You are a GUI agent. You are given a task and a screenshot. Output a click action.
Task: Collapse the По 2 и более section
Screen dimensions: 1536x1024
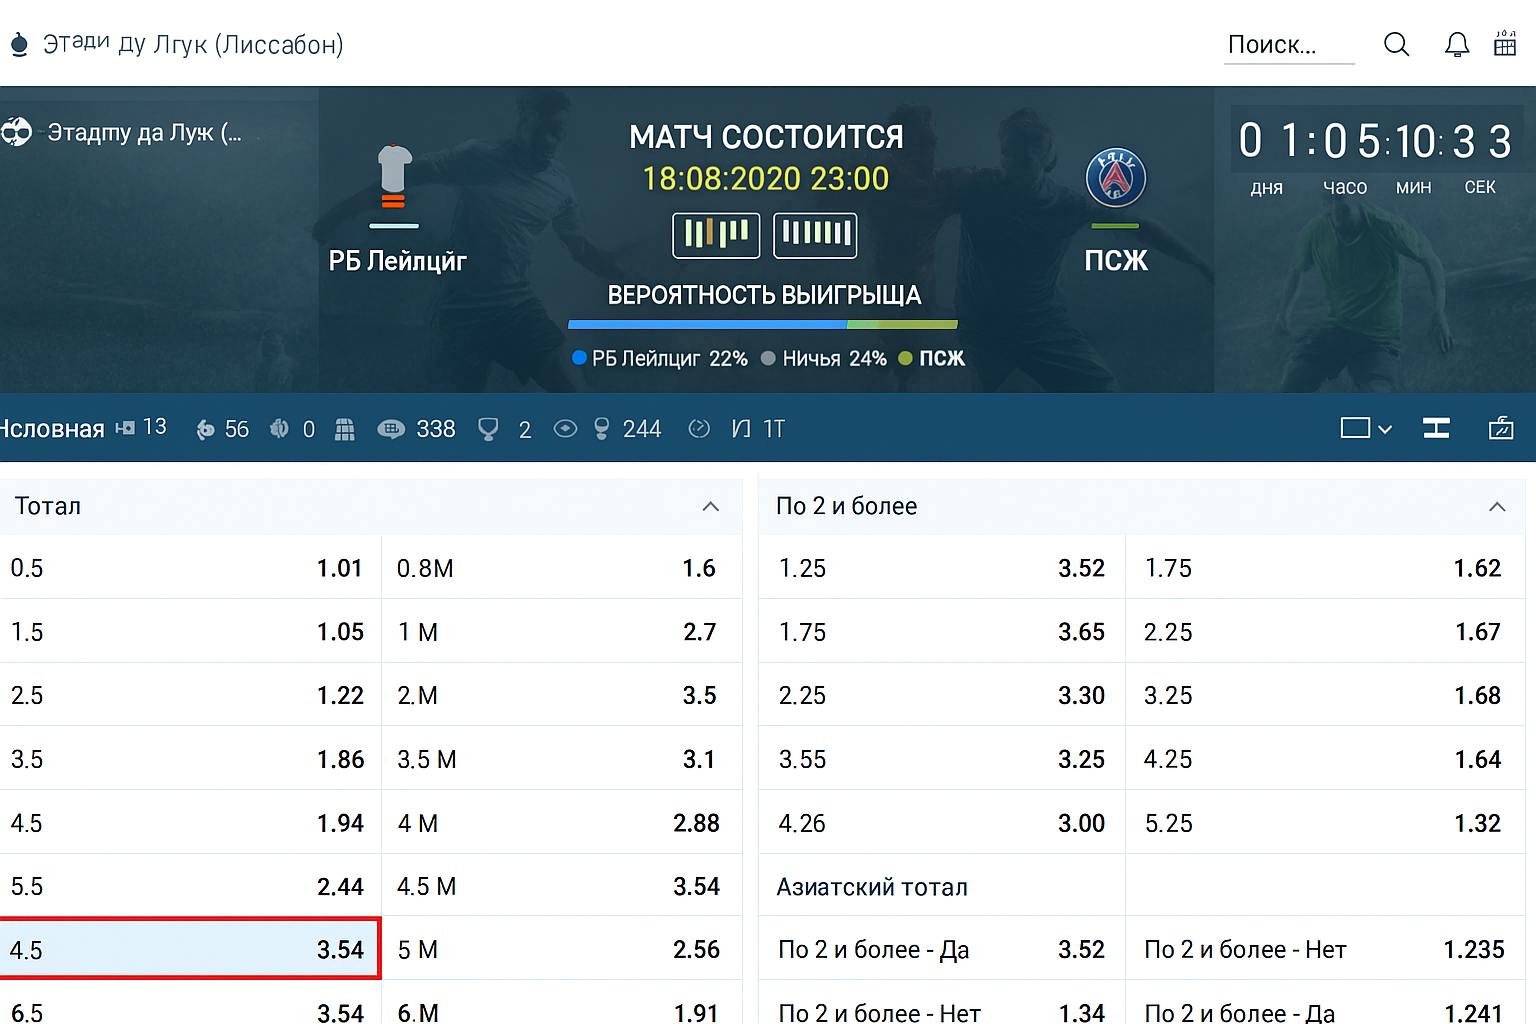(x=1497, y=507)
